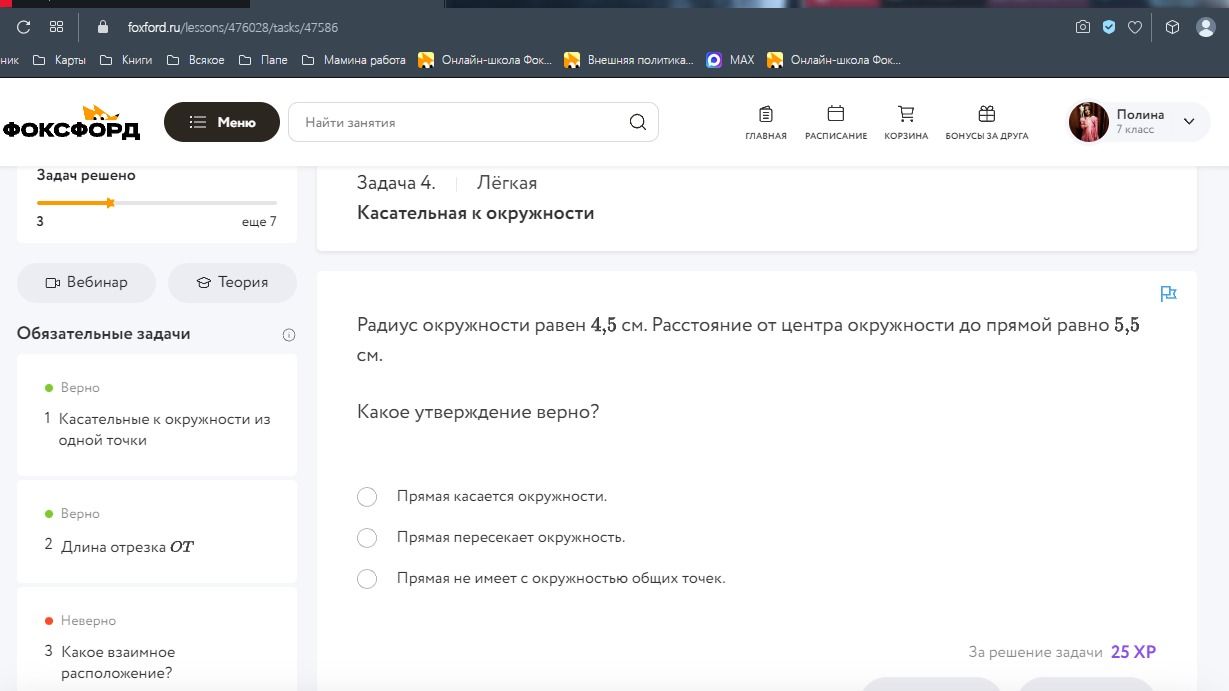Click the Задач решено progress bar
The height and width of the screenshot is (691, 1229).
157,203
